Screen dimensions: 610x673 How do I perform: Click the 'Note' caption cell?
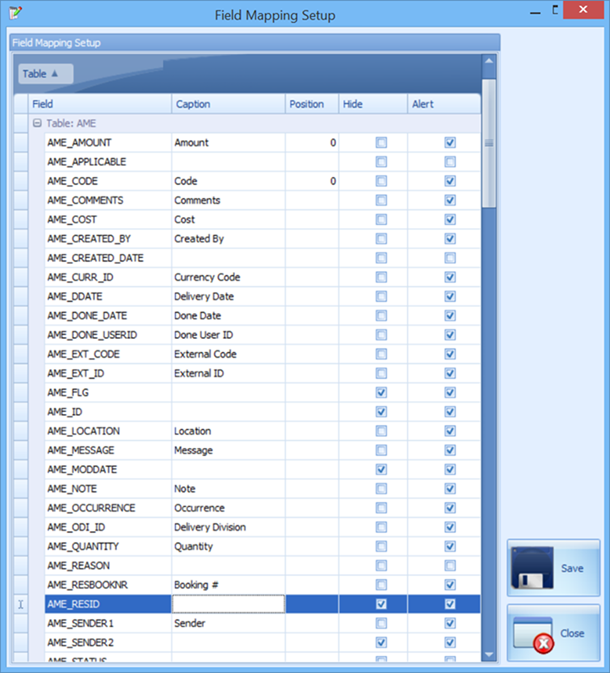coord(228,489)
